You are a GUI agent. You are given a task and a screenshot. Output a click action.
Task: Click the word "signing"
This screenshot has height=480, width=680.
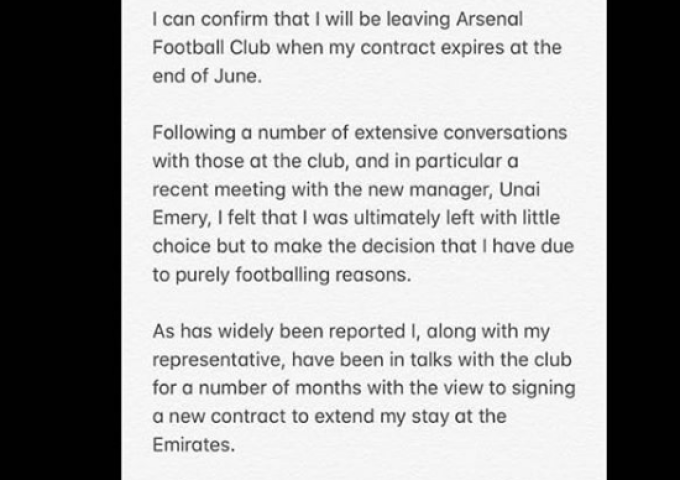click(543, 388)
